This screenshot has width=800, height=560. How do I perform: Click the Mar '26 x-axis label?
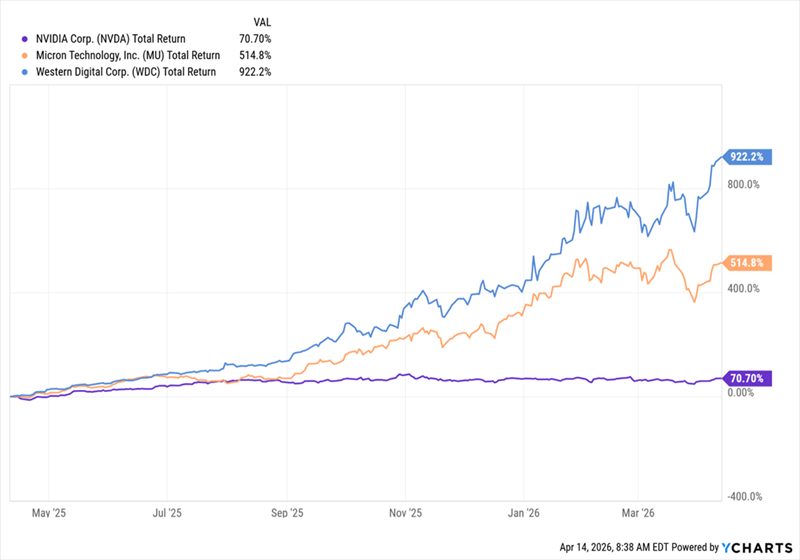(x=640, y=511)
